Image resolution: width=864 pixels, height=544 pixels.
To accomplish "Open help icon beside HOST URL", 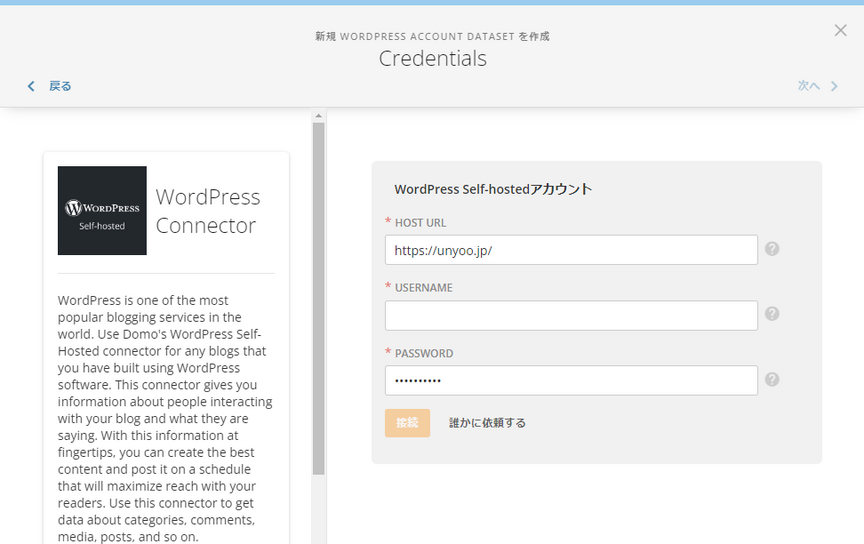I will pyautogui.click(x=772, y=249).
